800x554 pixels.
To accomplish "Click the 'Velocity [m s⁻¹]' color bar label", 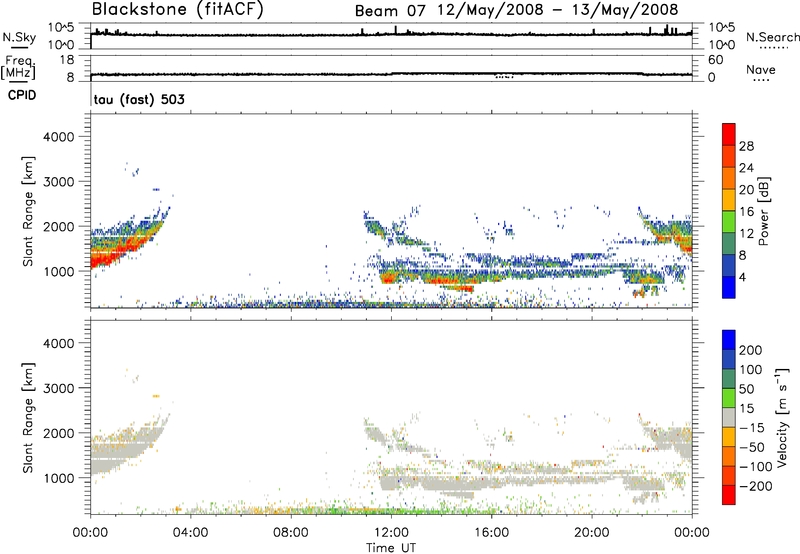I will pyautogui.click(x=782, y=417).
